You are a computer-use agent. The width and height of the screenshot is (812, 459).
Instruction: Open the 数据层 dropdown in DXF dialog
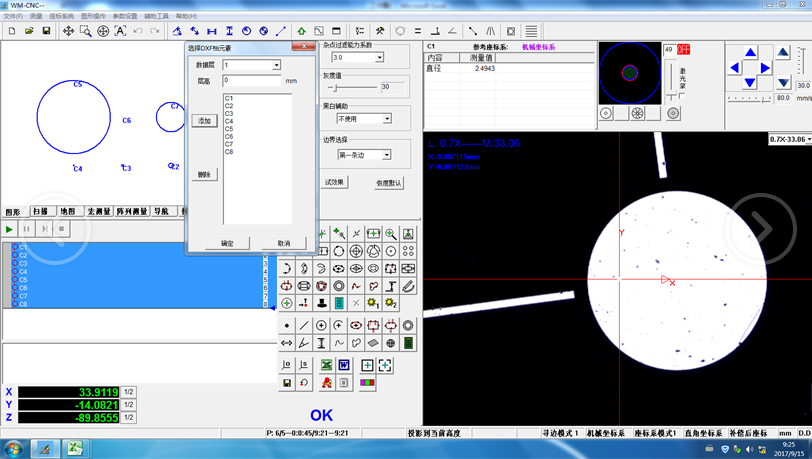click(x=276, y=65)
